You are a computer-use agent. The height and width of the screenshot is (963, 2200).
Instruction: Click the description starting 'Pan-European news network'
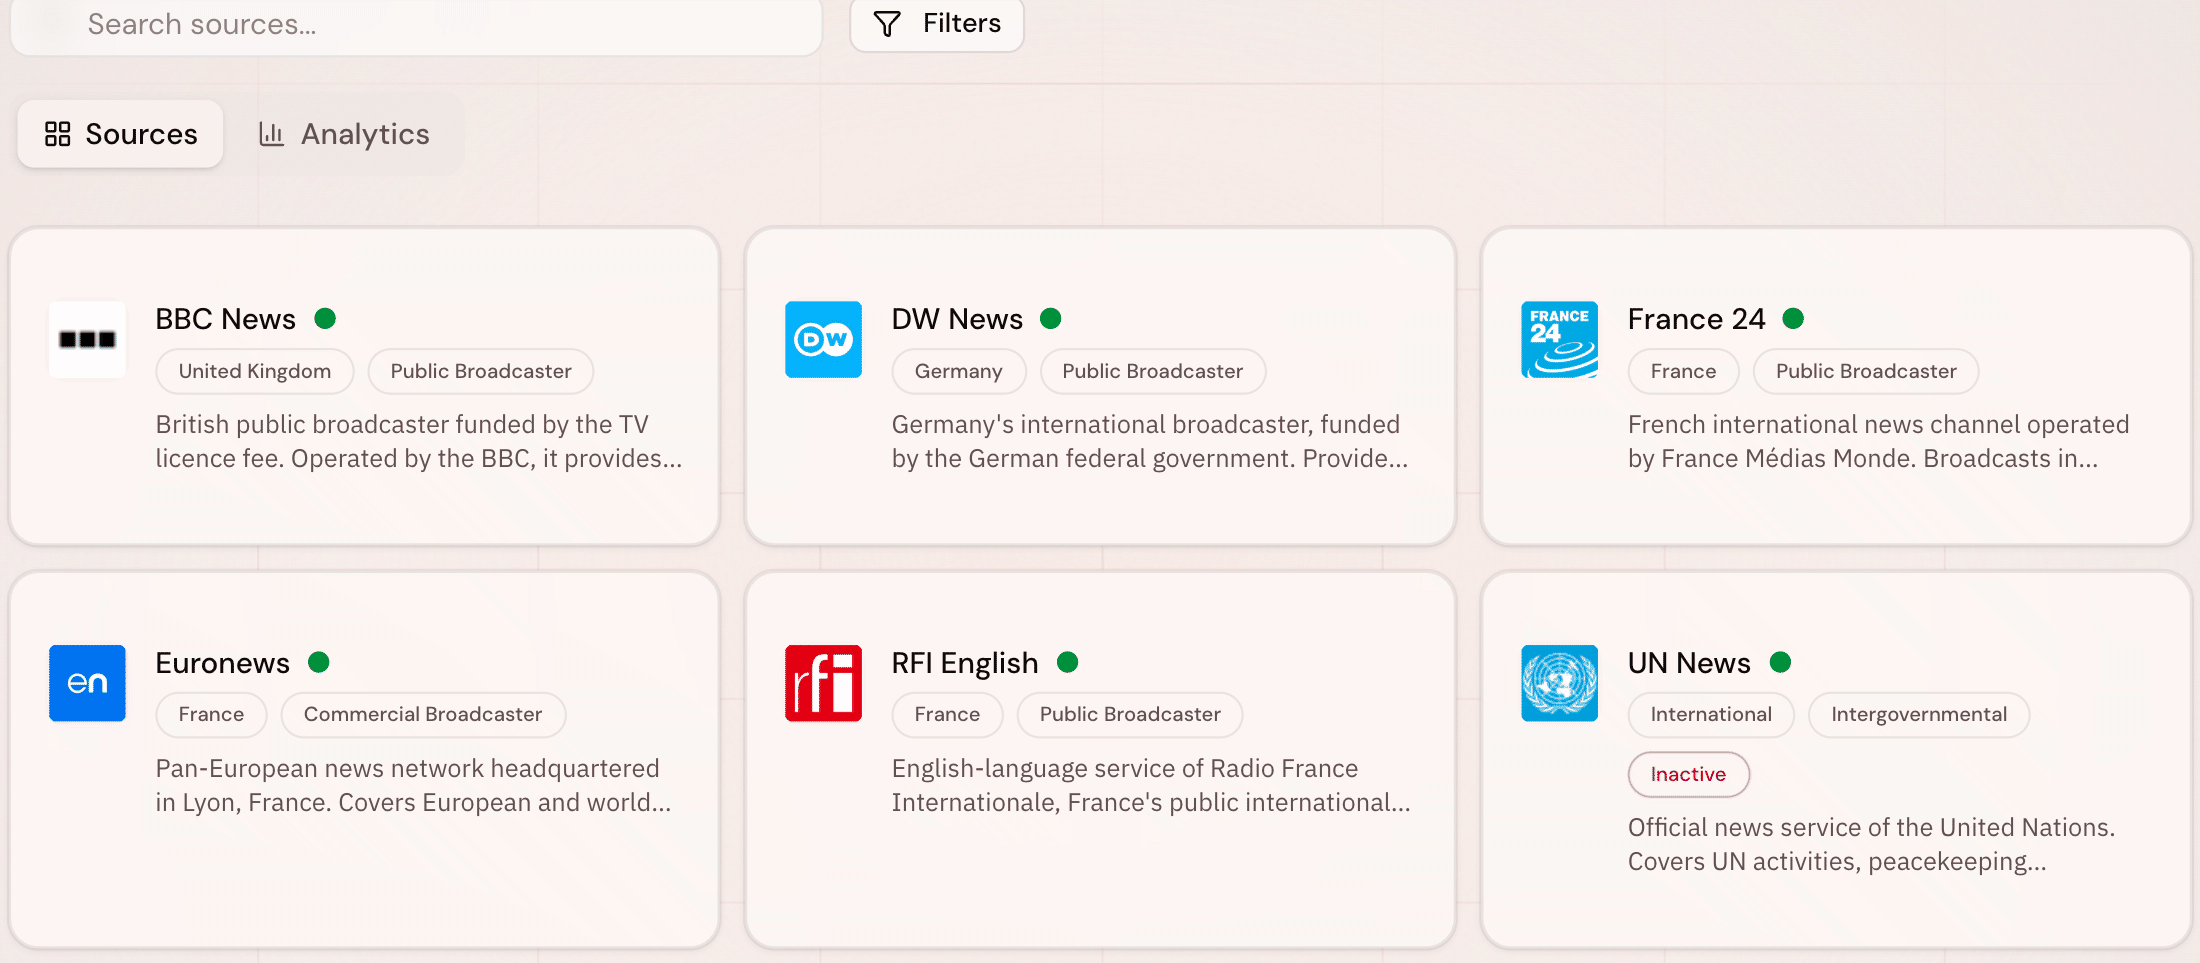pos(413,785)
